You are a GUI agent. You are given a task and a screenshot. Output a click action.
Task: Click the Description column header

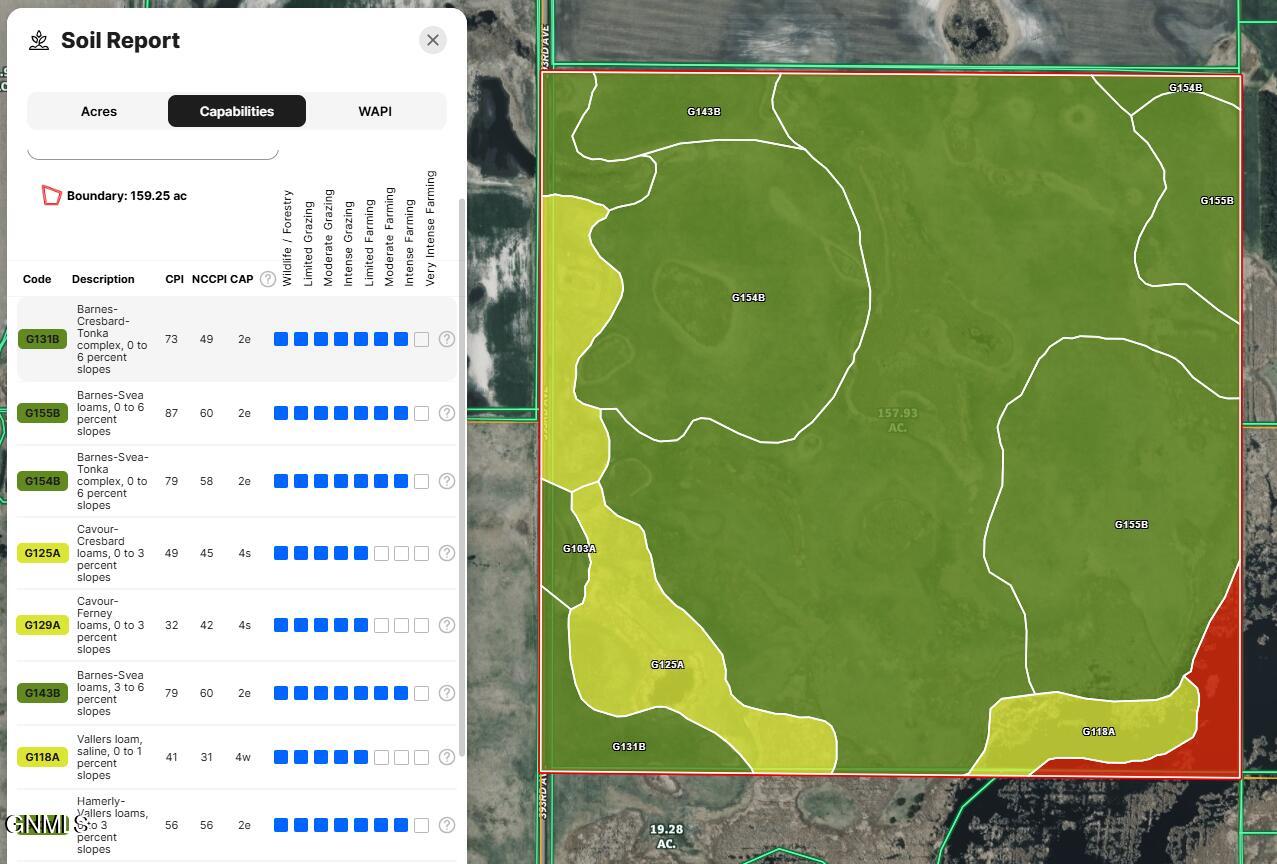(x=103, y=279)
